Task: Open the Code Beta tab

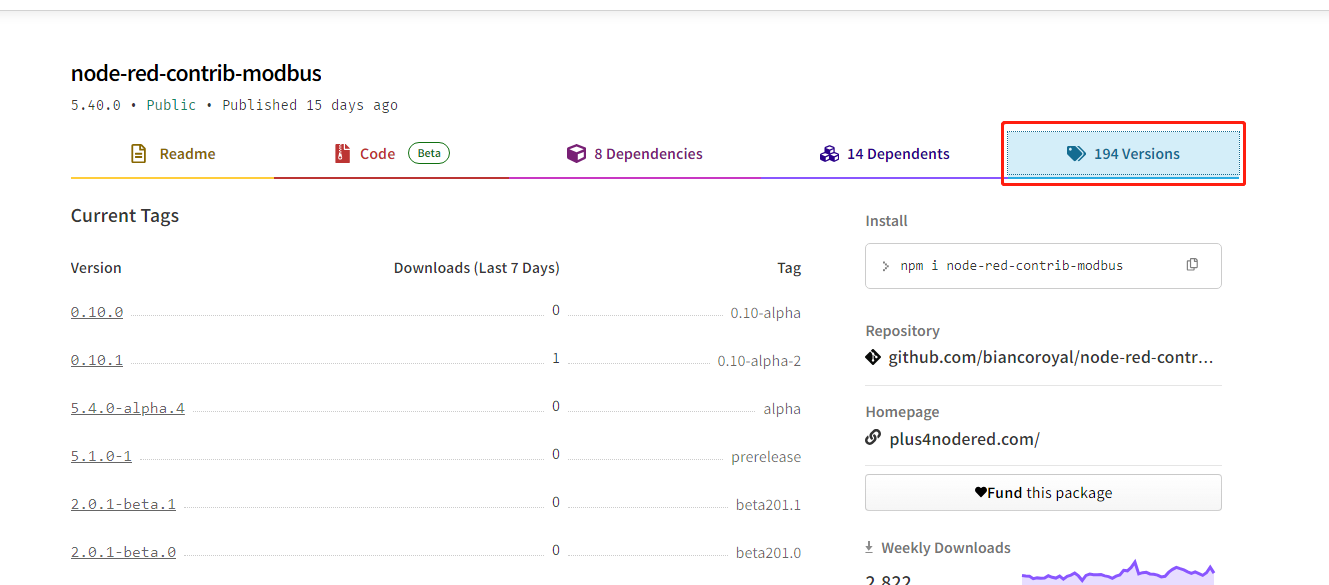Action: pyautogui.click(x=376, y=153)
